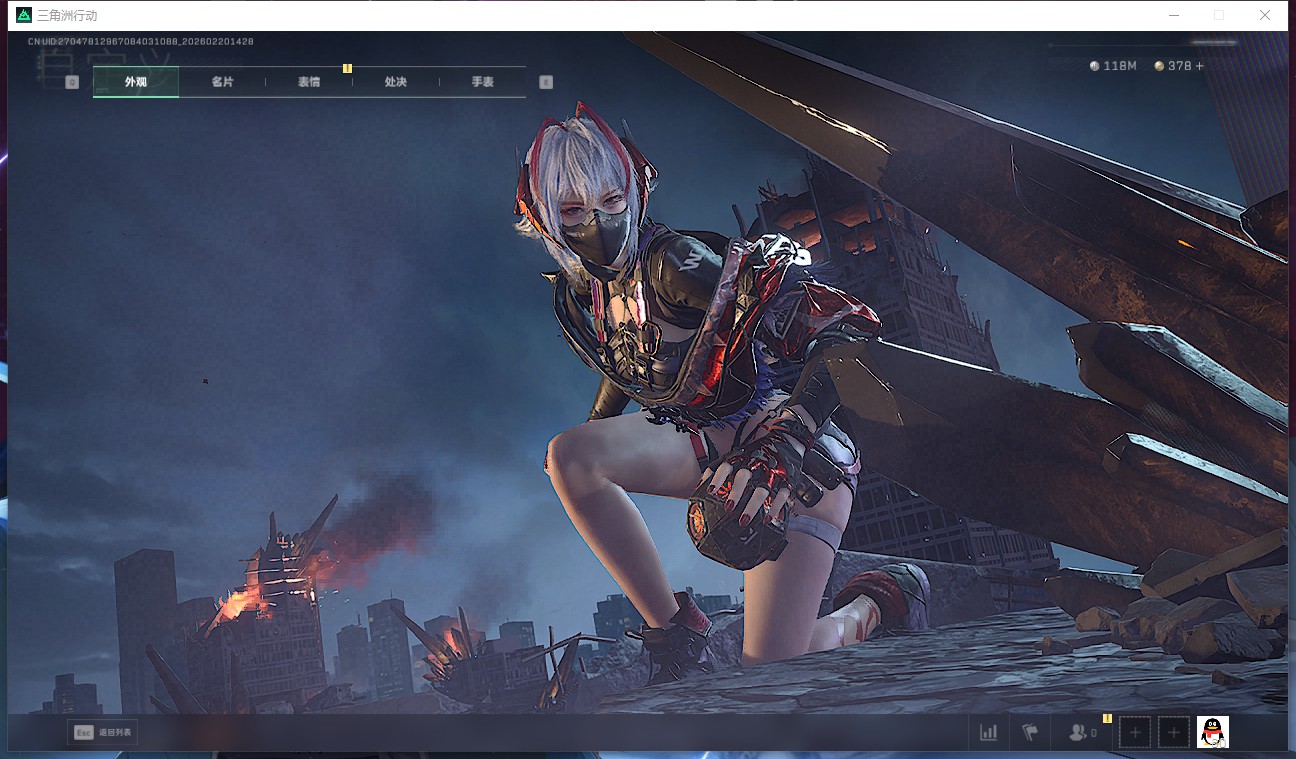
Task: Select the 表情 tab
Action: click(309, 82)
